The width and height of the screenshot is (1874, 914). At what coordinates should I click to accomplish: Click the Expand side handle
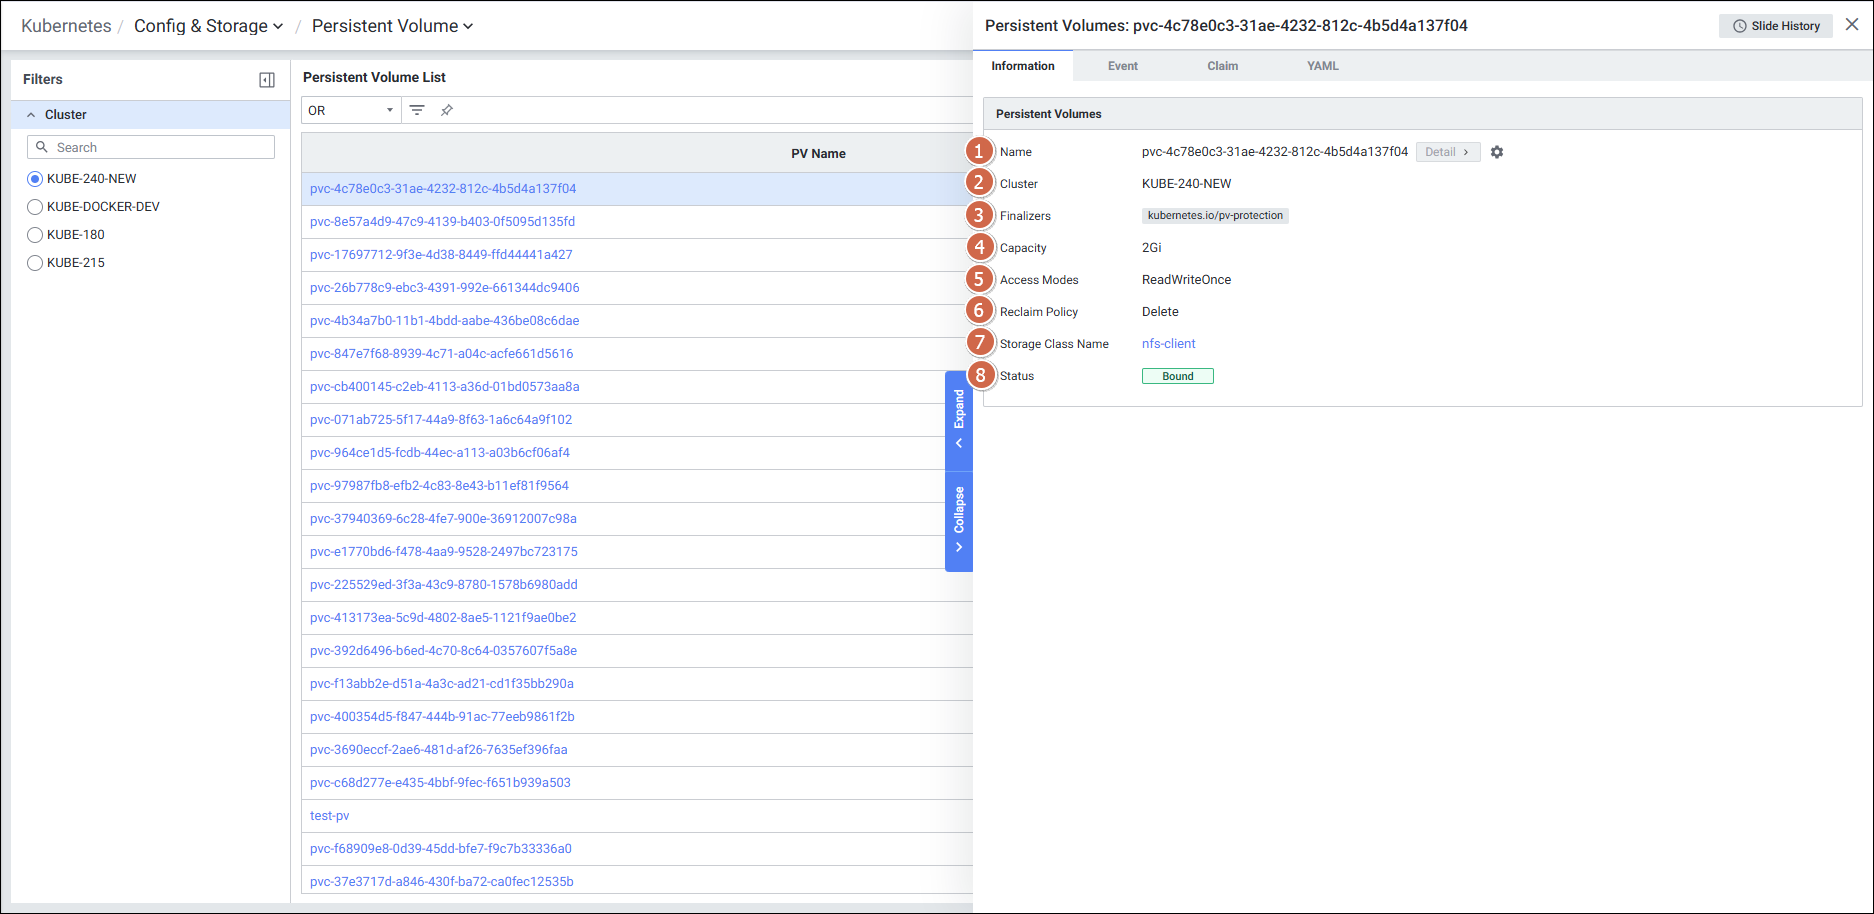959,419
